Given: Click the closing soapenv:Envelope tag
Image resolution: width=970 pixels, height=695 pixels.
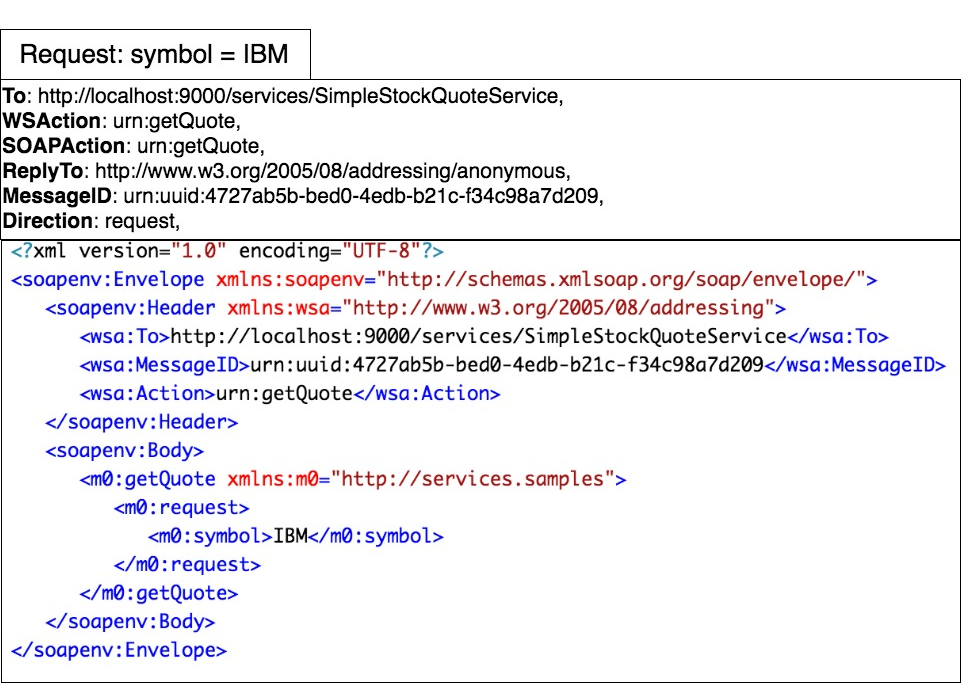Looking at the screenshot, I should tap(119, 651).
